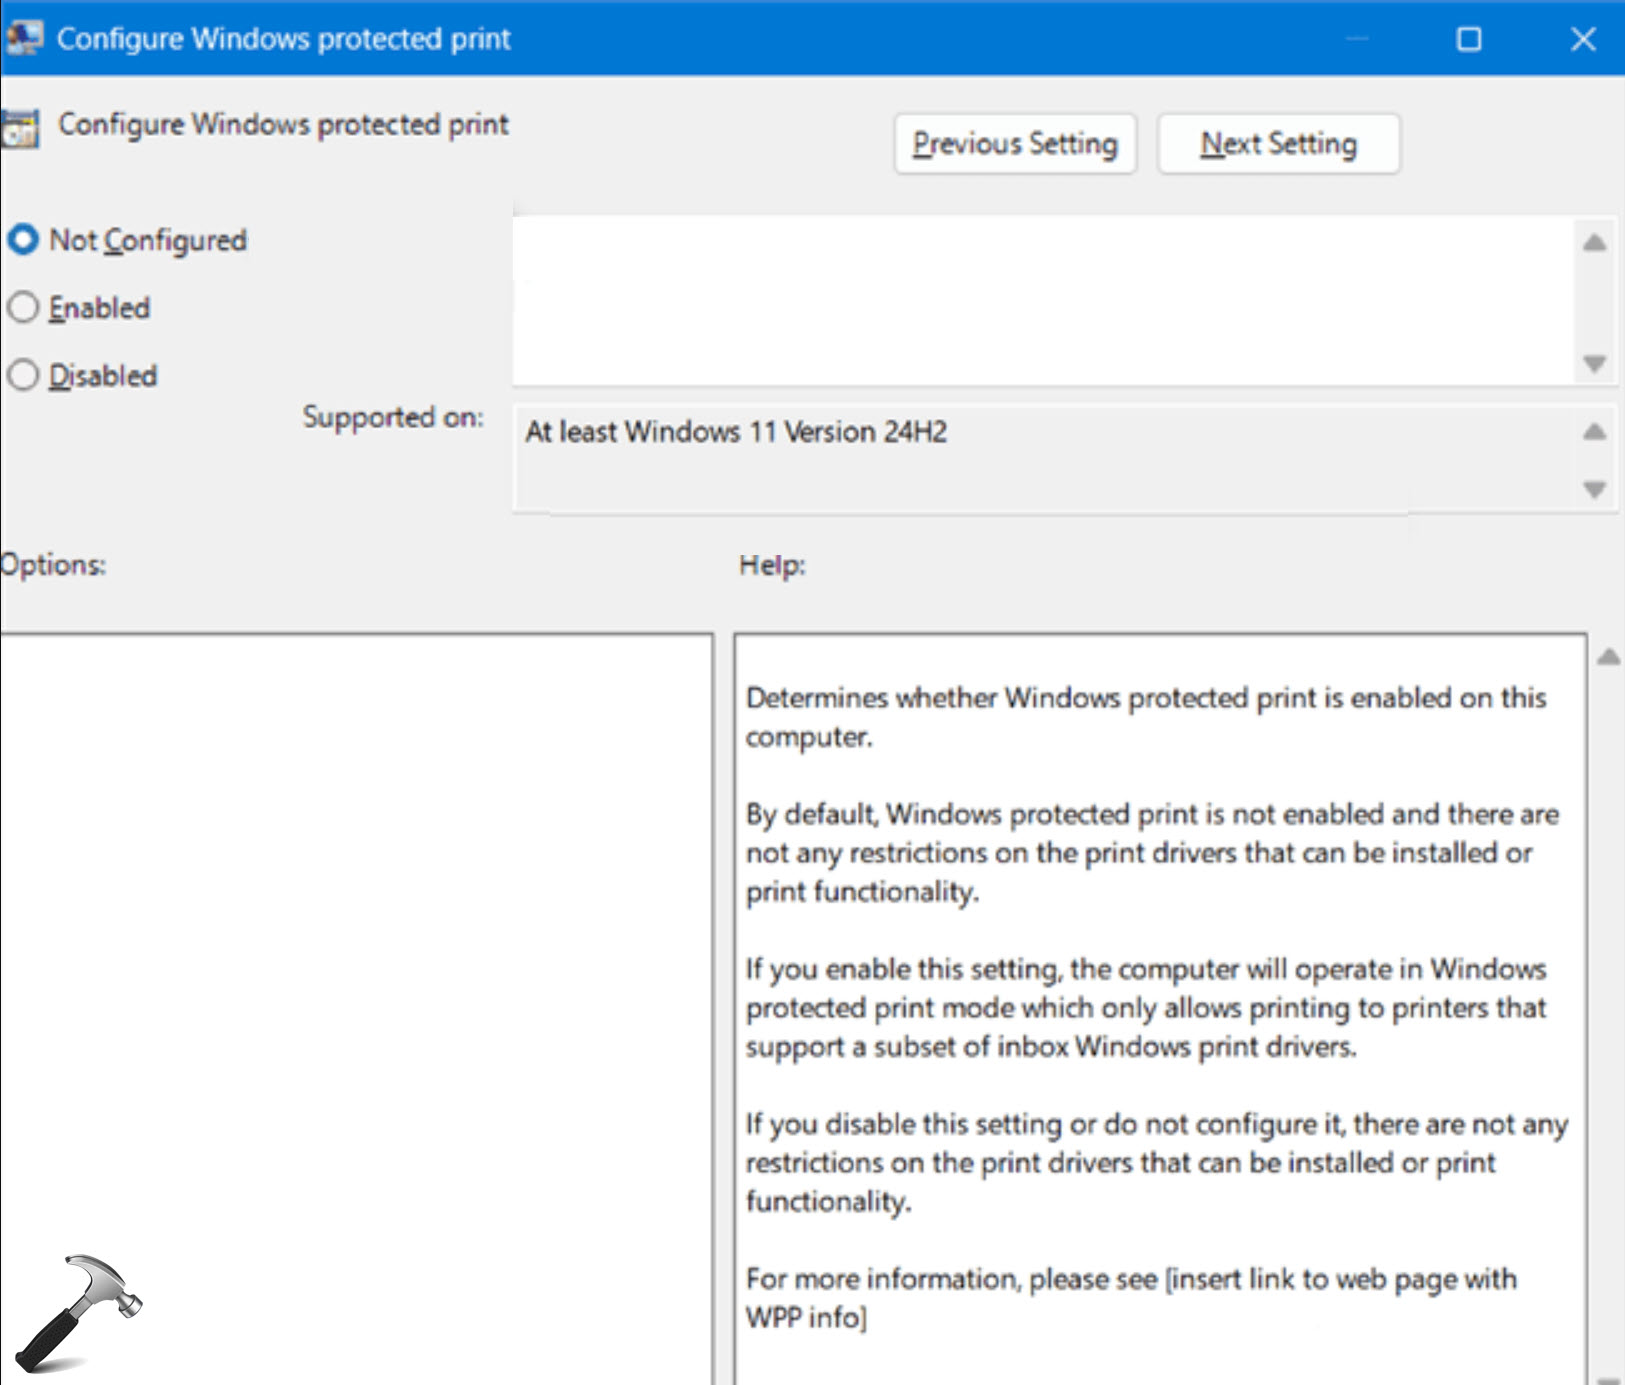Select the Not Configured radio button
The height and width of the screenshot is (1385, 1625).
pyautogui.click(x=22, y=240)
